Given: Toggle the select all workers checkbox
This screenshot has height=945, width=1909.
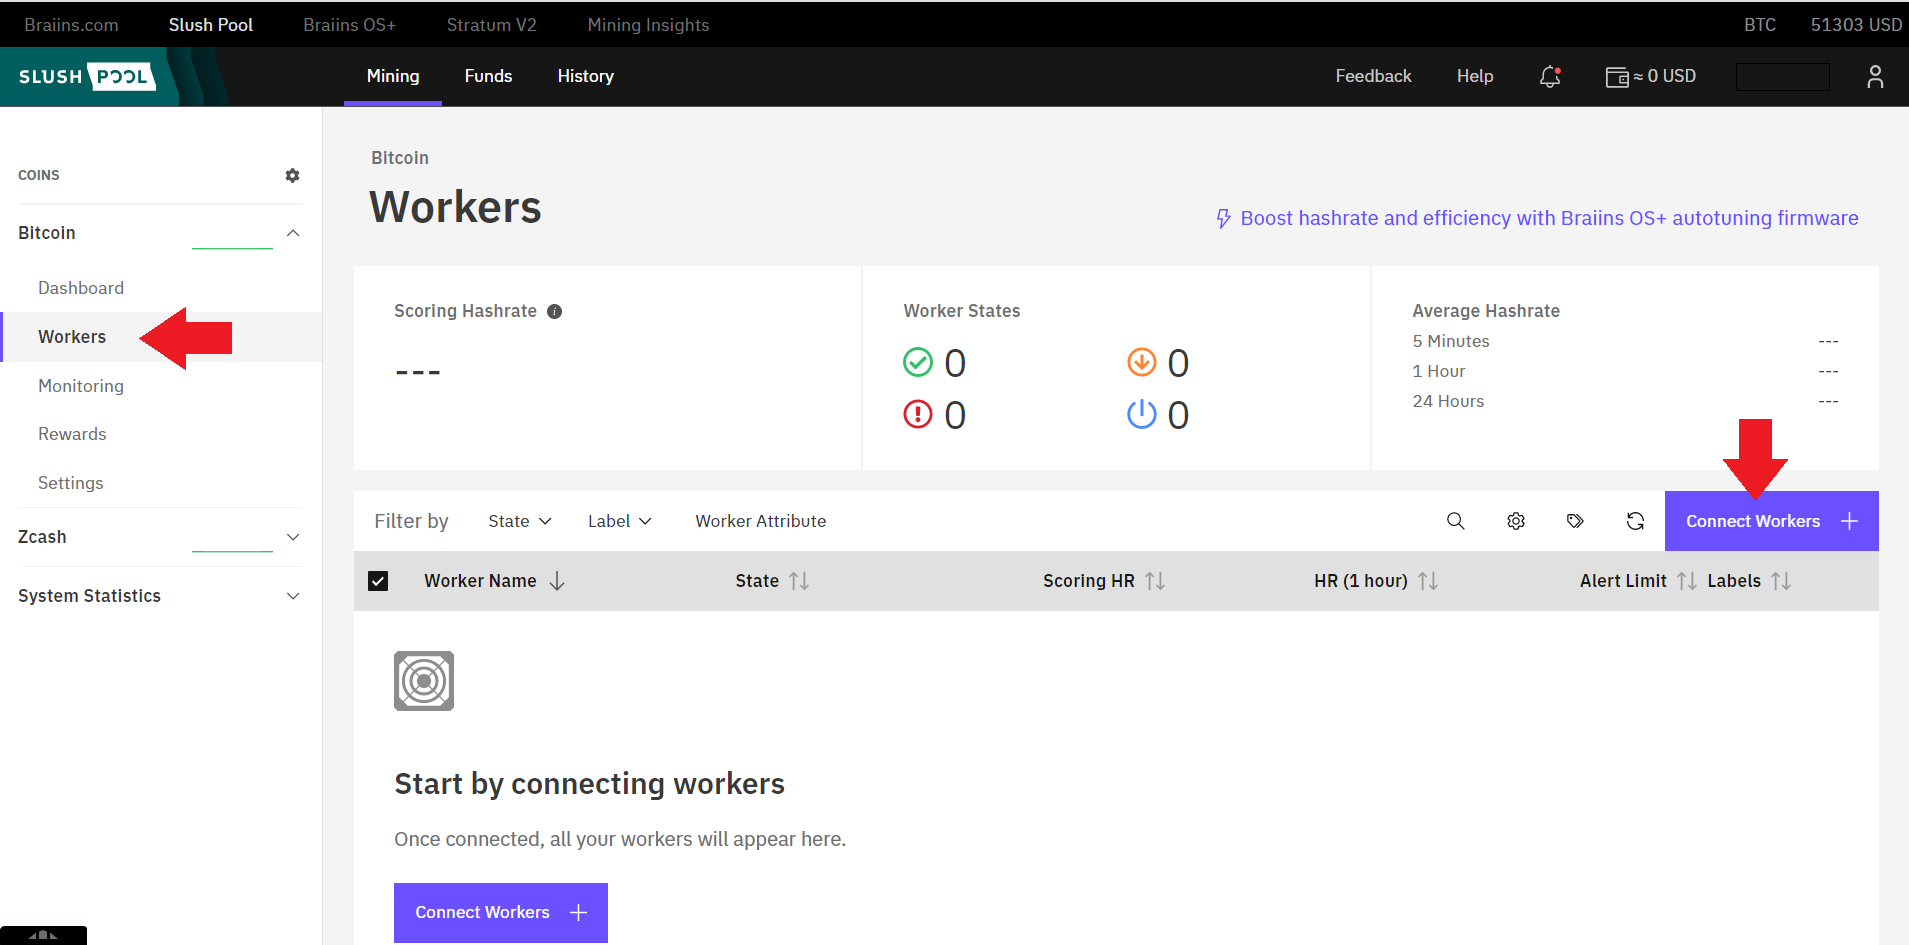Looking at the screenshot, I should coord(378,581).
